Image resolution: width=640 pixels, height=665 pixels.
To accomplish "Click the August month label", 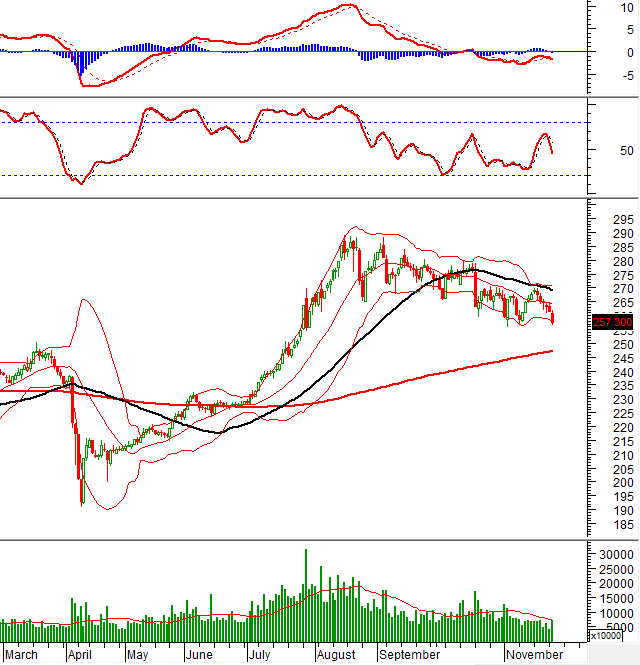I will click(x=336, y=655).
